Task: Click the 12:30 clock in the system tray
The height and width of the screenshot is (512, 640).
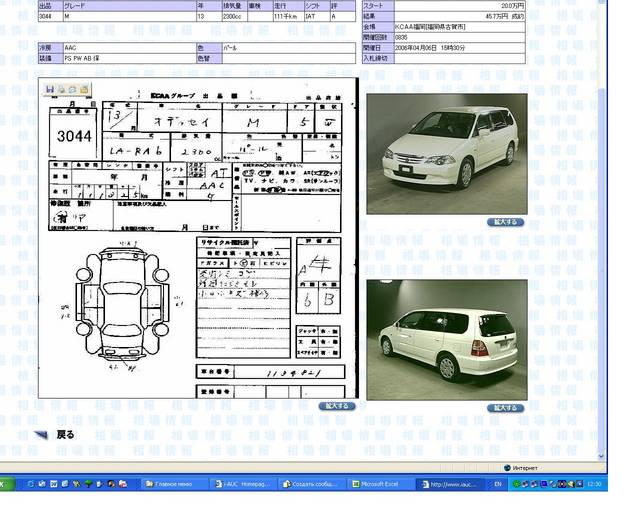Action: tap(594, 484)
